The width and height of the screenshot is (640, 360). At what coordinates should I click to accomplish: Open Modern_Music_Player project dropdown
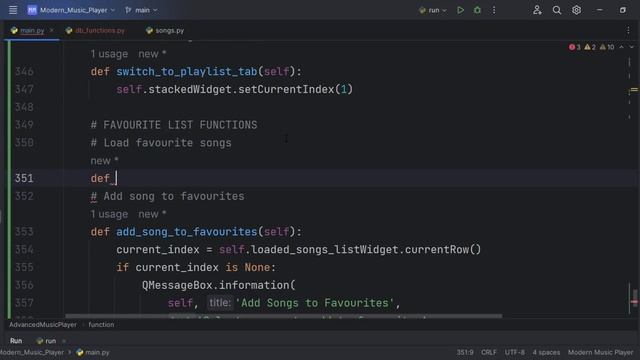tap(71, 10)
